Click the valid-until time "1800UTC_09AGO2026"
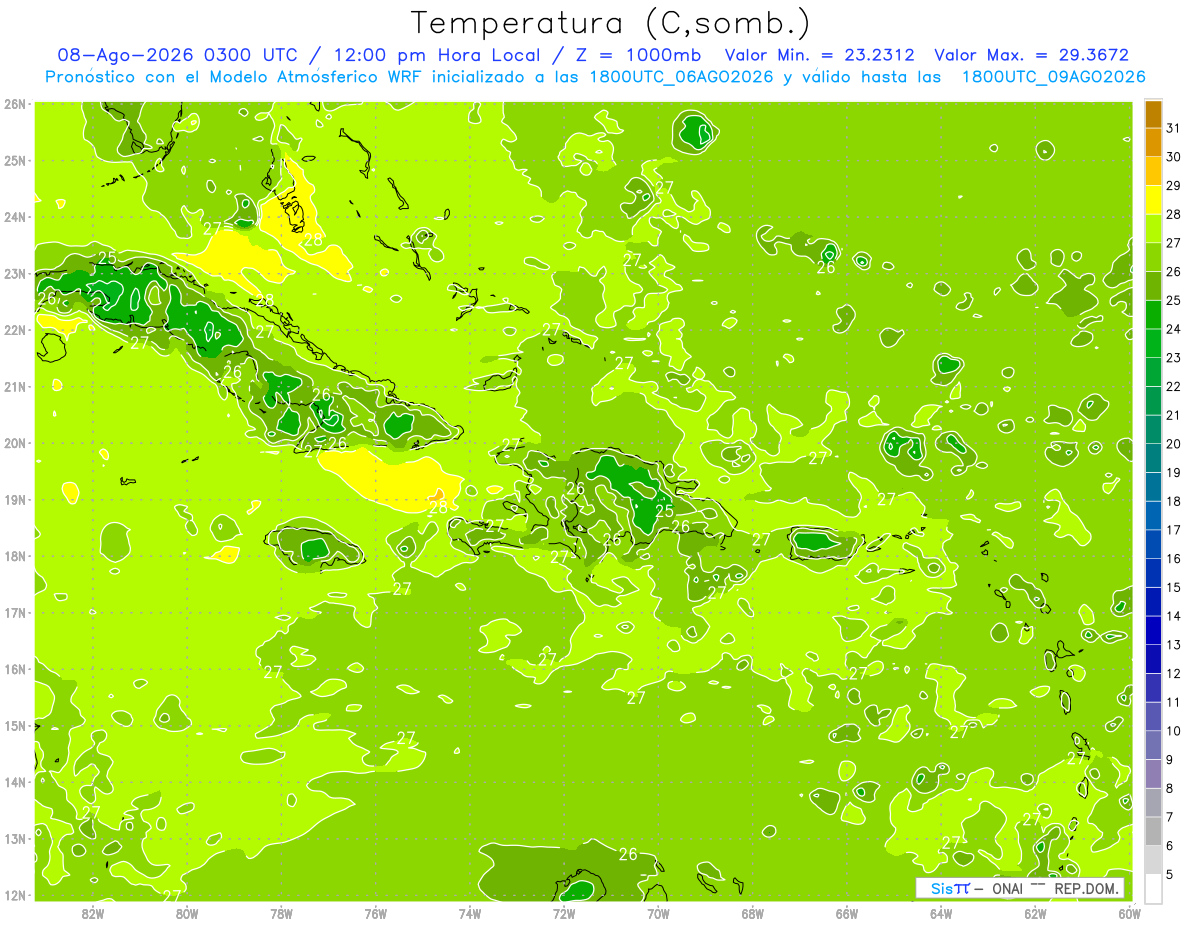 1053,77
